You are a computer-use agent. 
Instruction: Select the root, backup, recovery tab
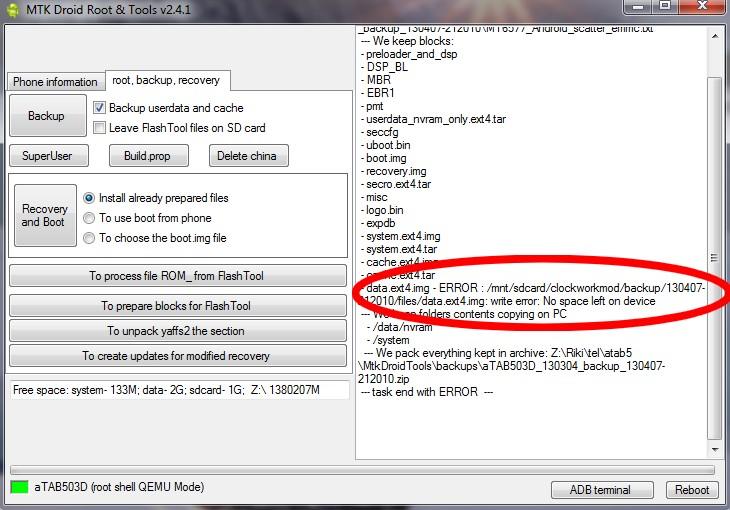tap(167, 80)
